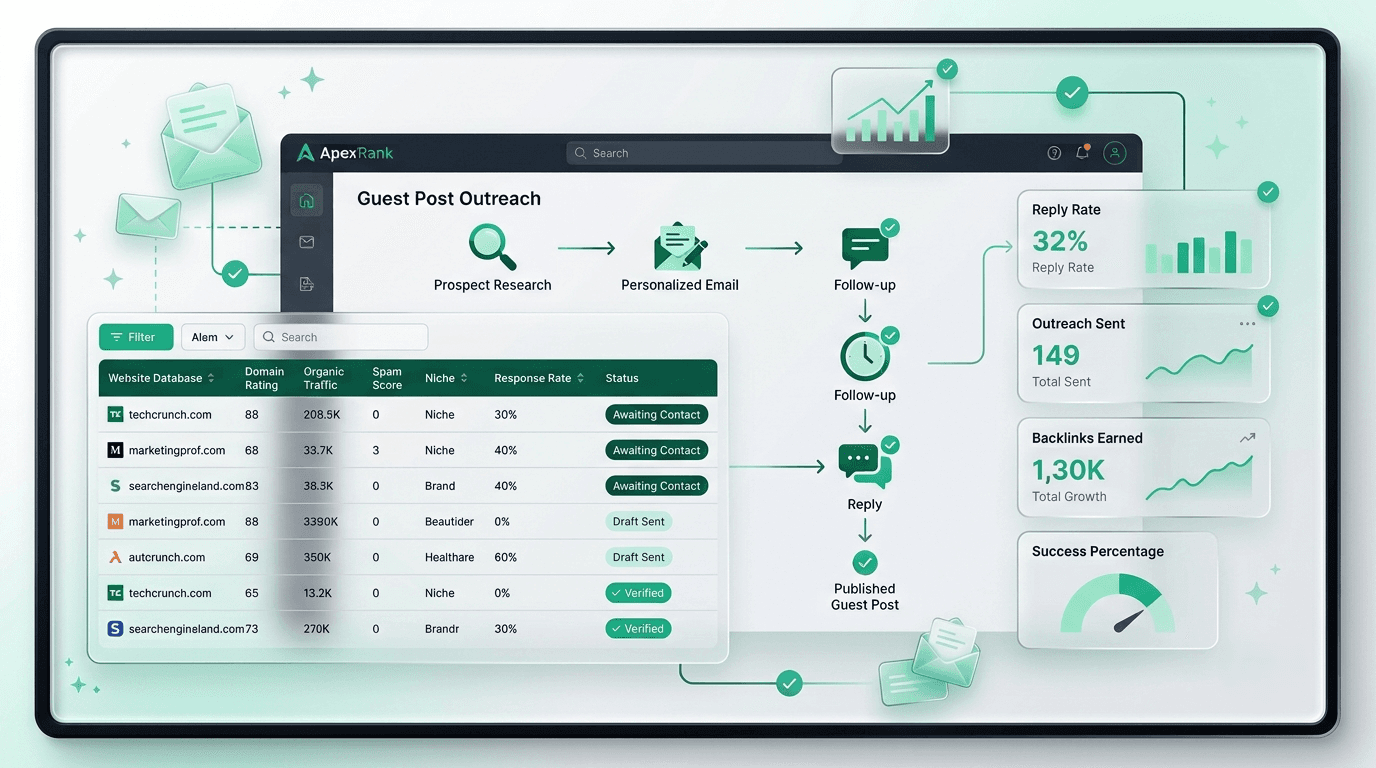1376x768 pixels.
Task: Open the document icon in sidebar
Action: click(x=307, y=284)
